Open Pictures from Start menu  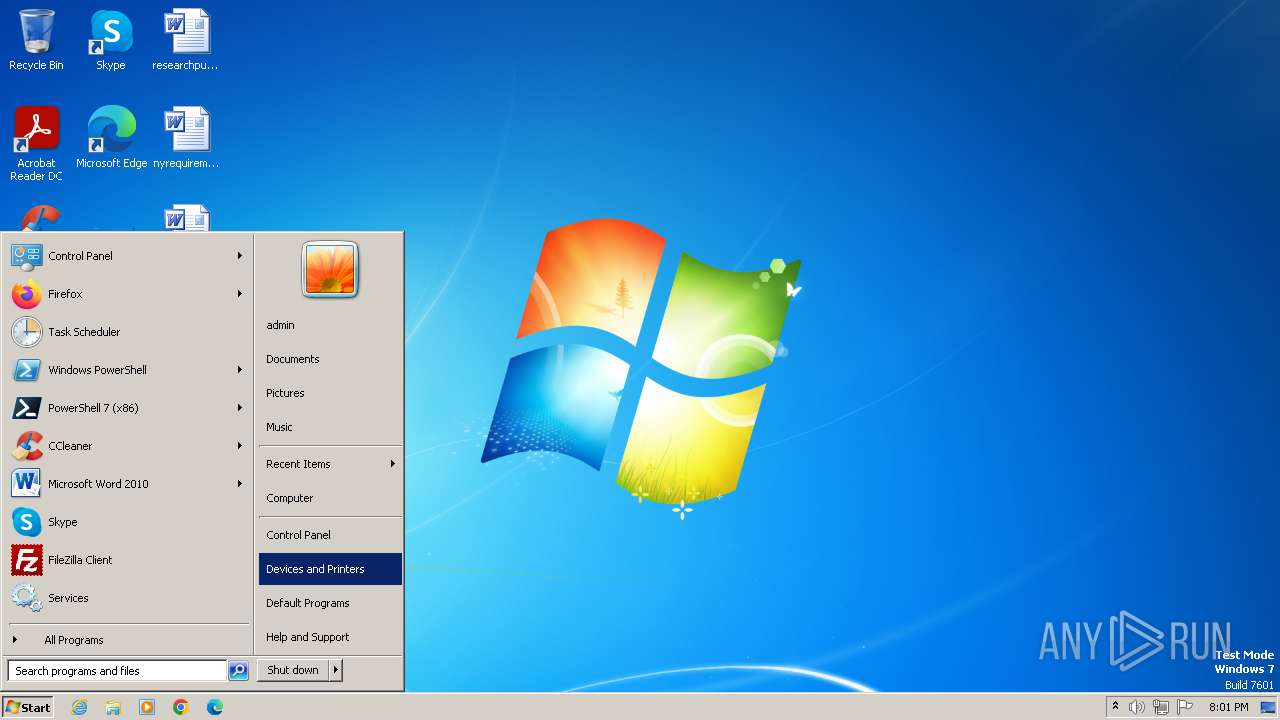point(330,393)
